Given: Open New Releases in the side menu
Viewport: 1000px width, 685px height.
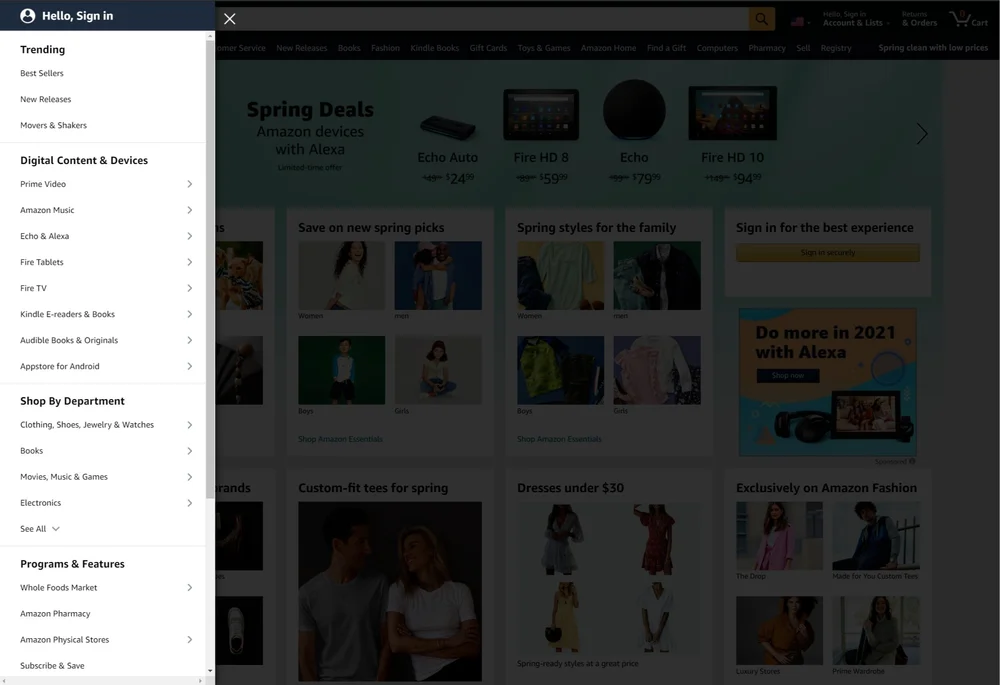Looking at the screenshot, I should (46, 99).
